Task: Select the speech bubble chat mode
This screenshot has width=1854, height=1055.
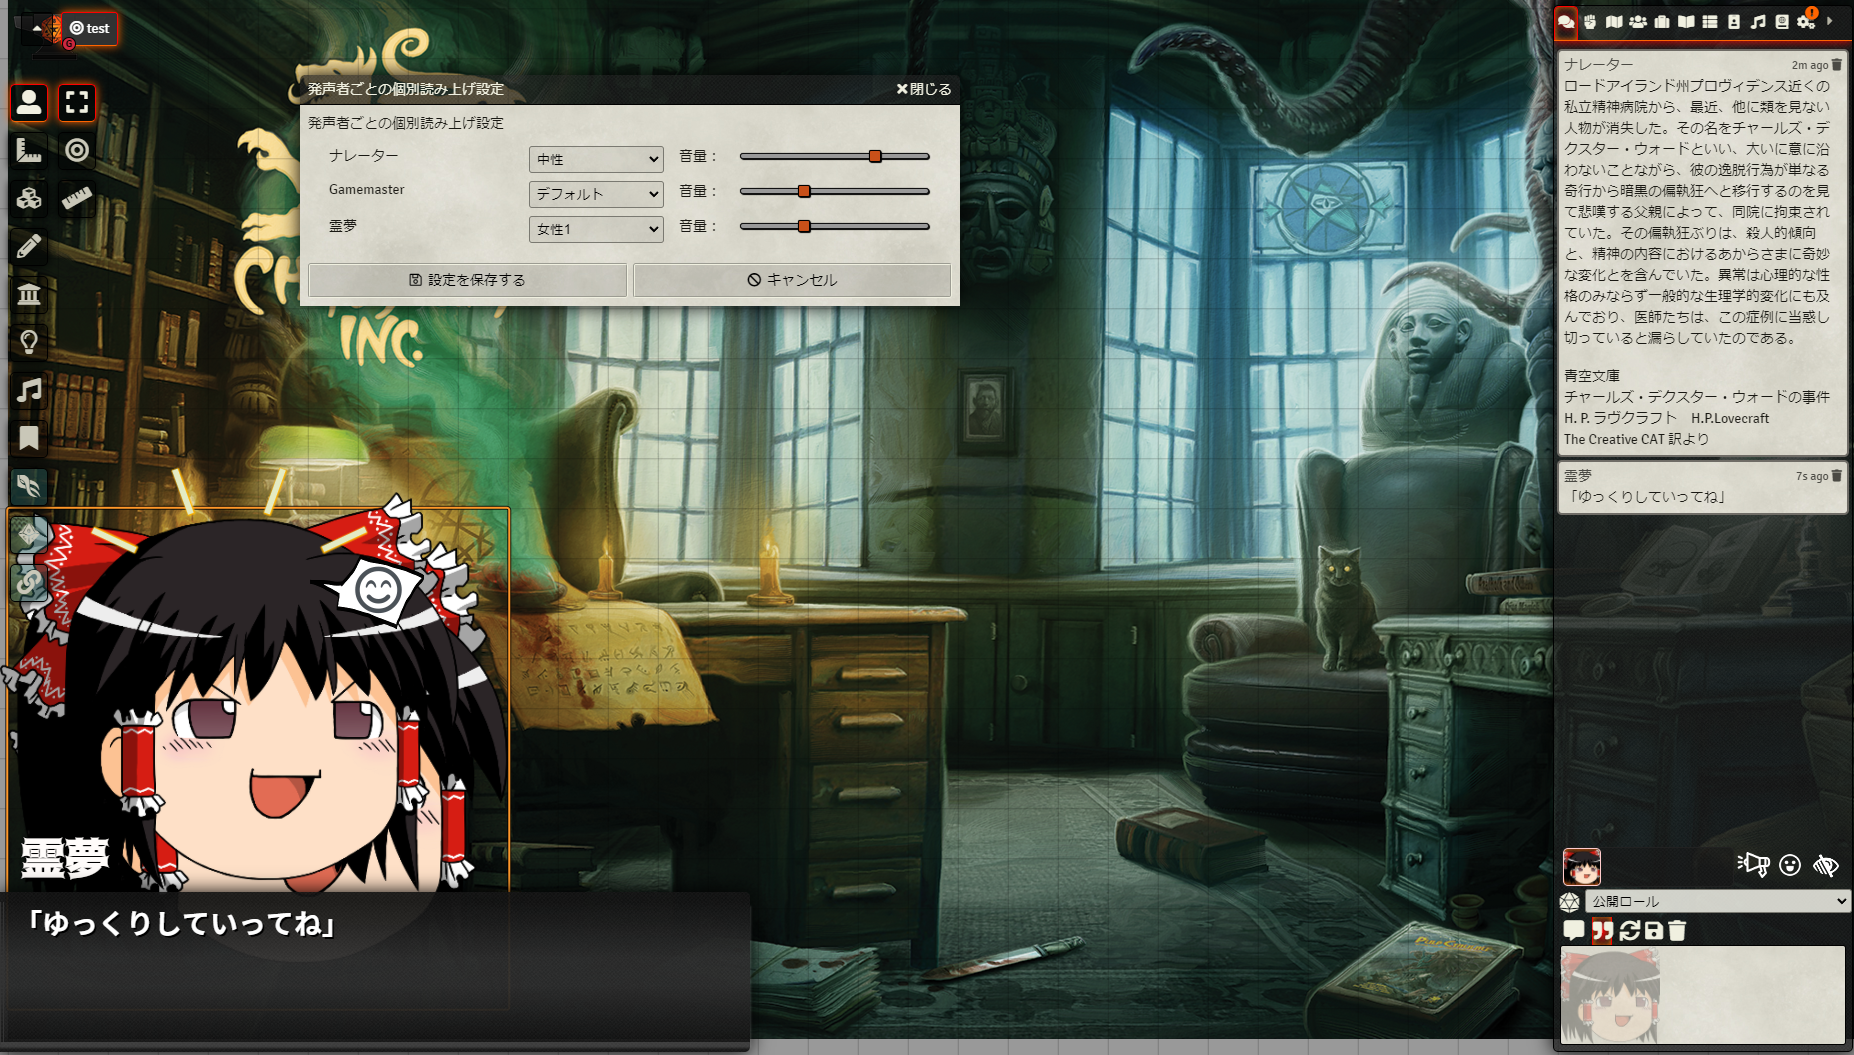Action: click(1574, 931)
